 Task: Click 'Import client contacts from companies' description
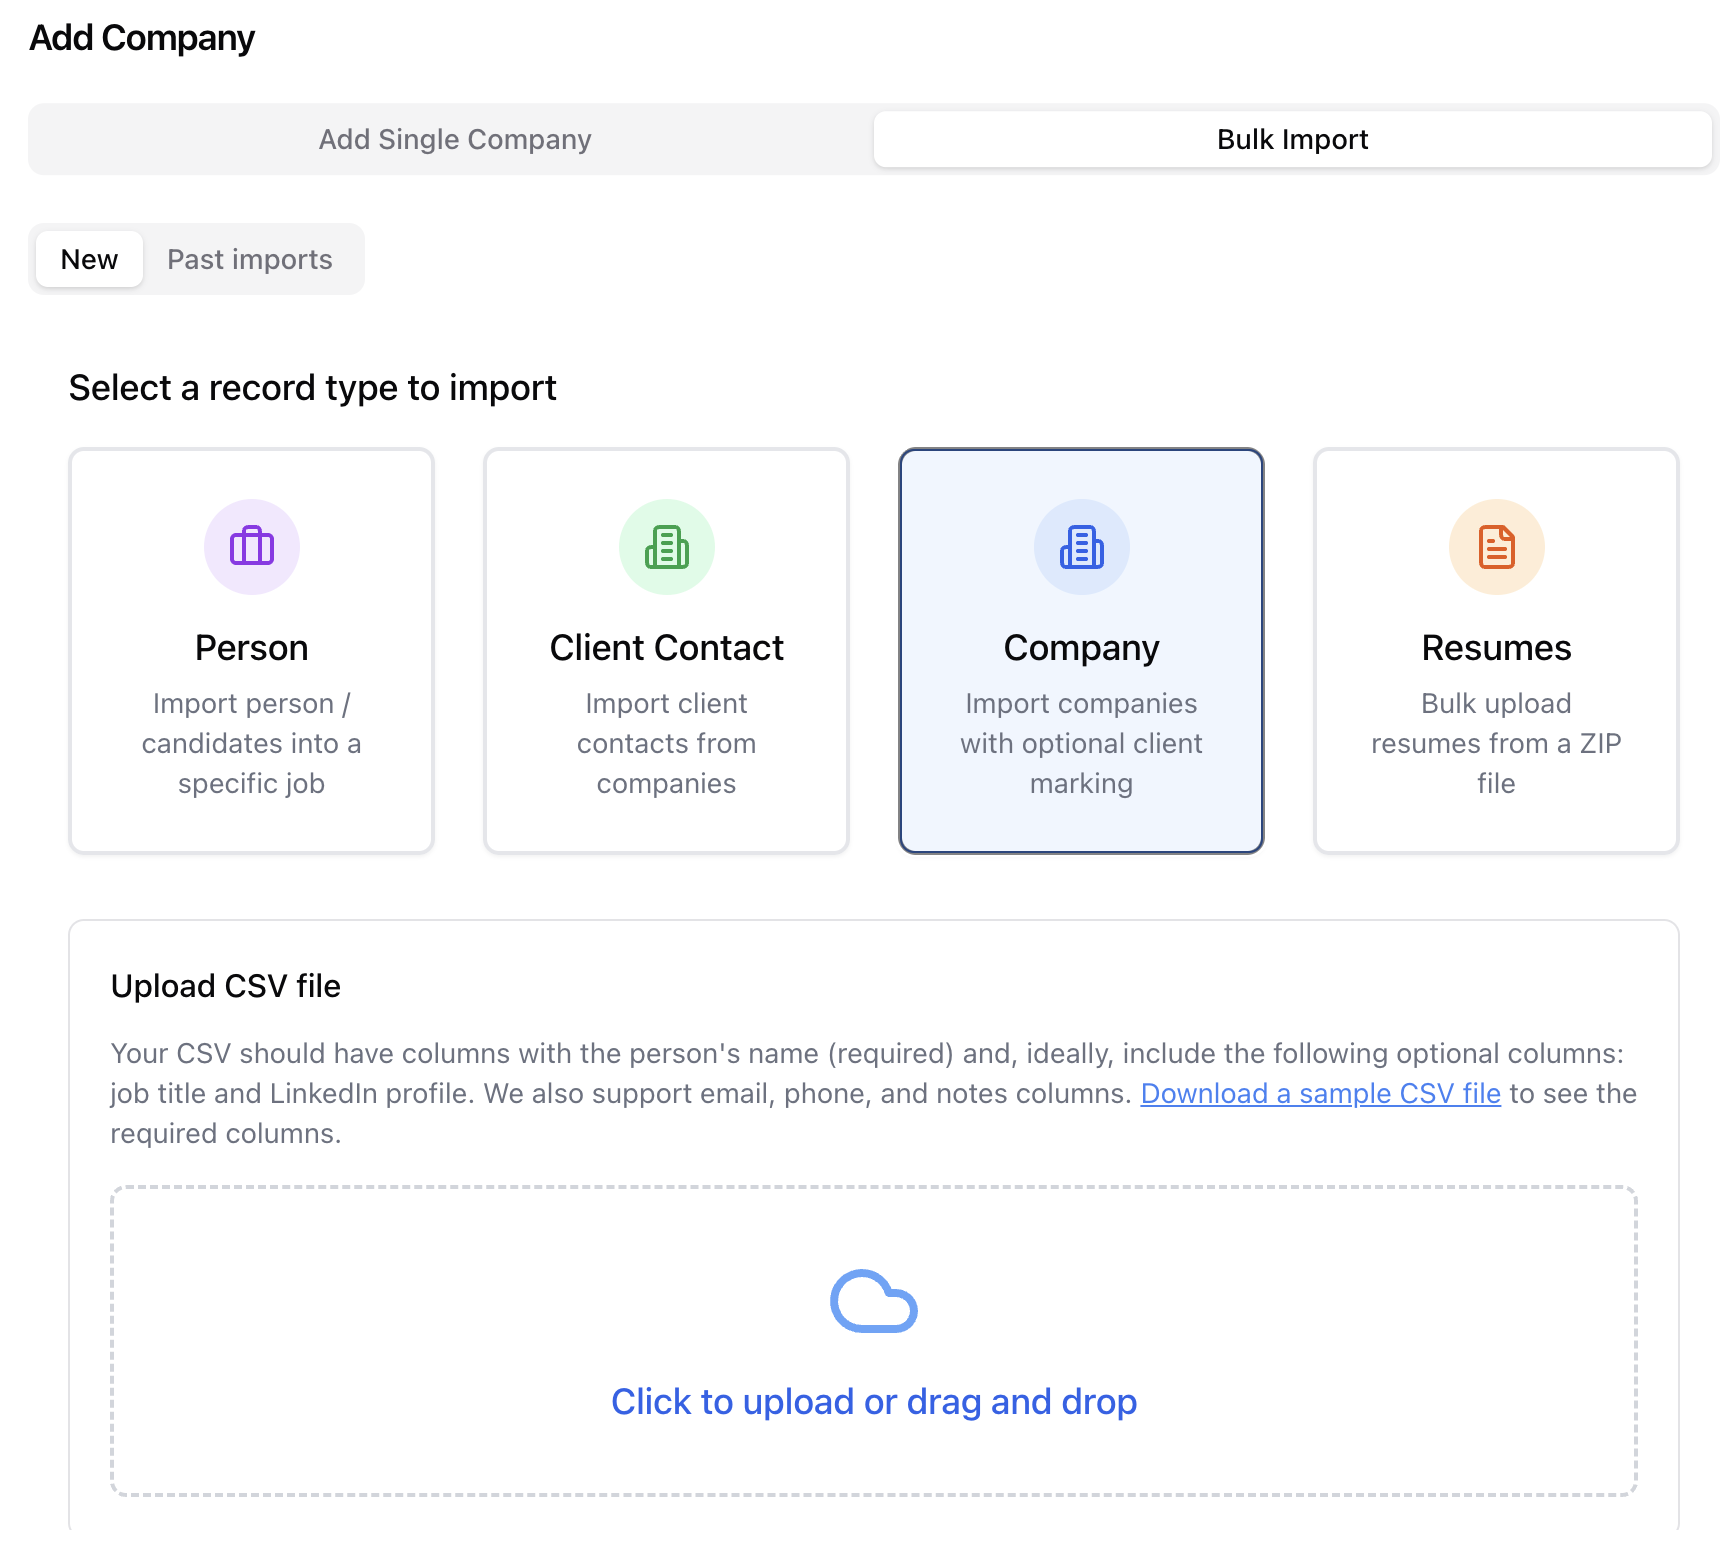point(667,743)
